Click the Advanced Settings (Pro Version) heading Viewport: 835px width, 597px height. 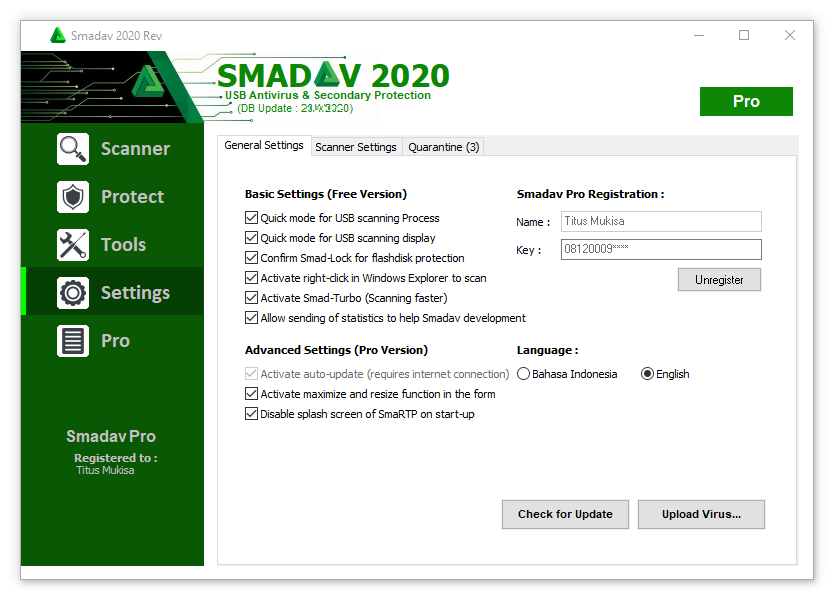(x=337, y=350)
